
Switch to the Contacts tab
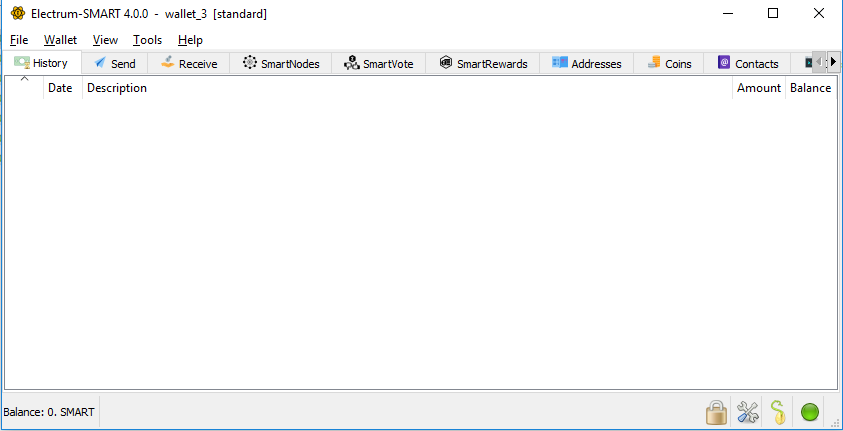pos(747,63)
